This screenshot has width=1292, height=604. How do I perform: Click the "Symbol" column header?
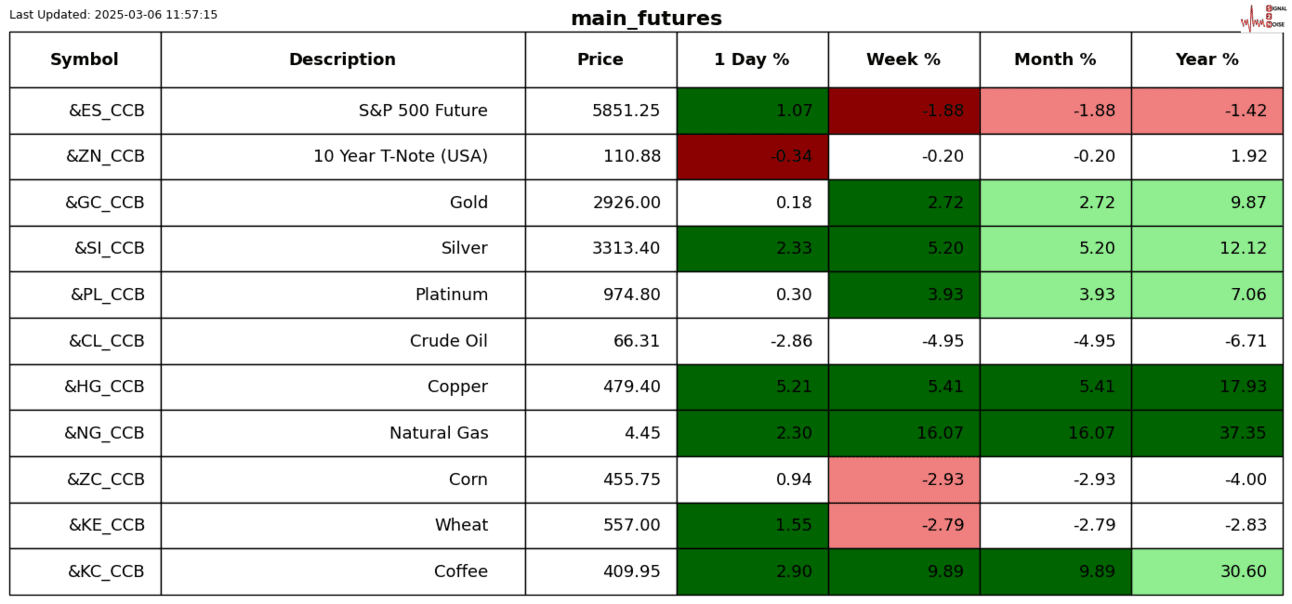coord(85,60)
